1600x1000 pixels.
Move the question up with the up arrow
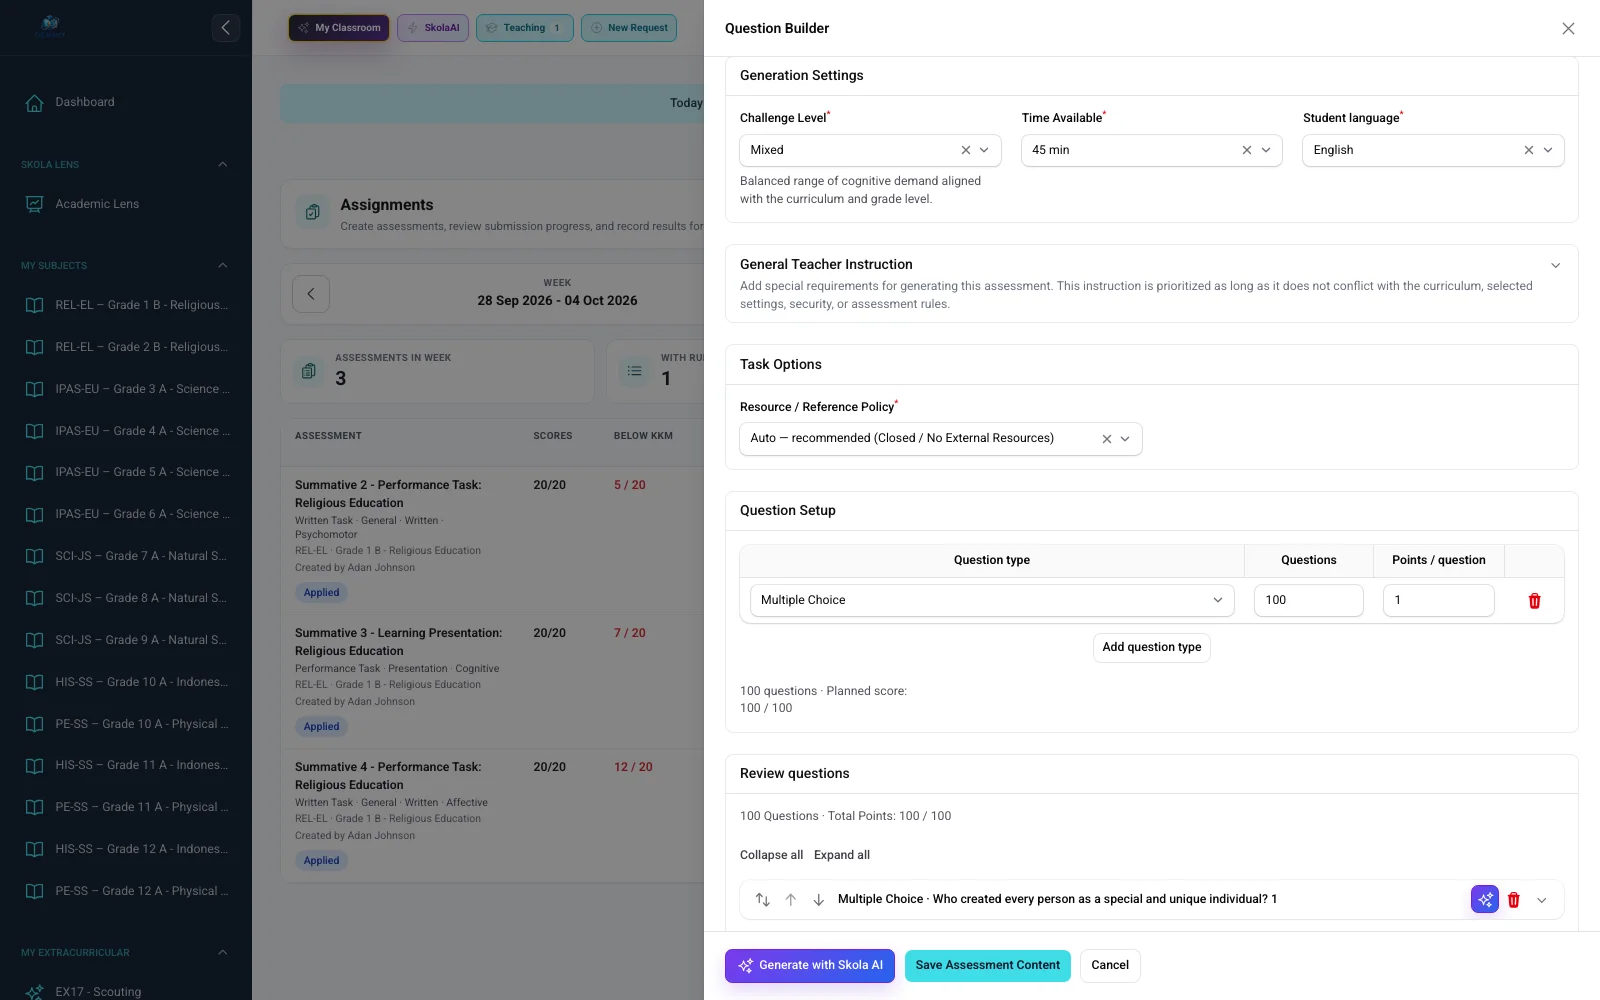(790, 900)
